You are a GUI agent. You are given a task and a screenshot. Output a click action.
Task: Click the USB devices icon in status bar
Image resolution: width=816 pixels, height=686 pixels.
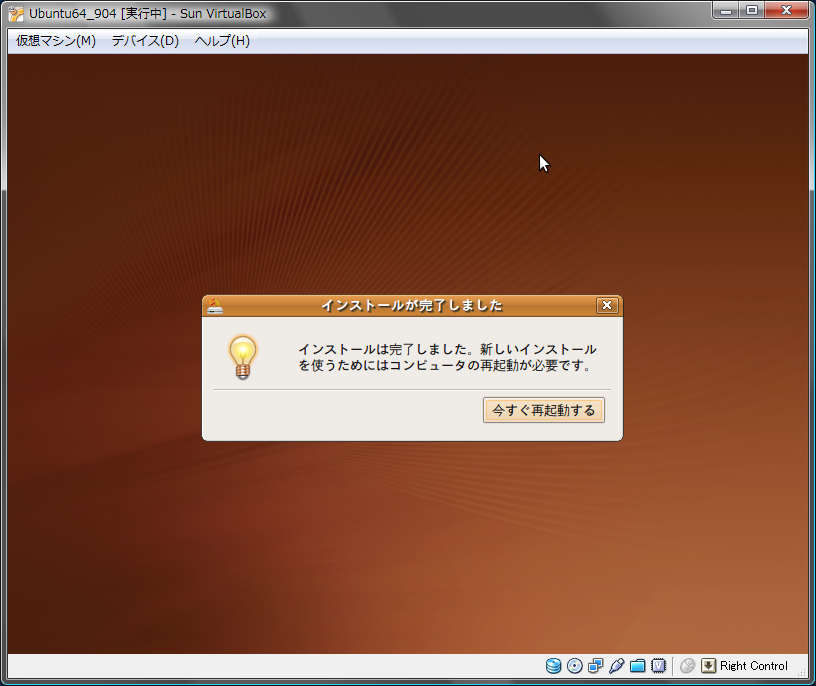(617, 666)
